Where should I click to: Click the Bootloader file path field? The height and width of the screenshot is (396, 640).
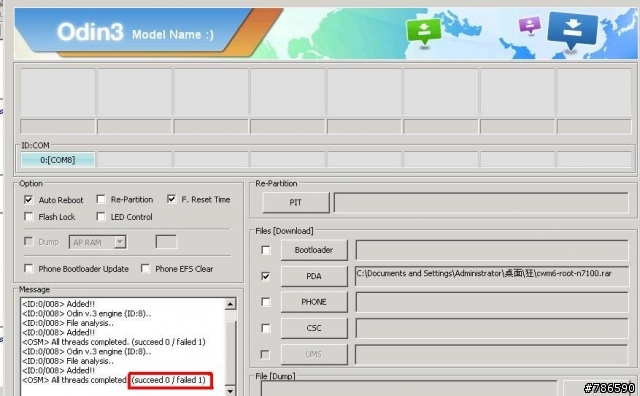(492, 250)
